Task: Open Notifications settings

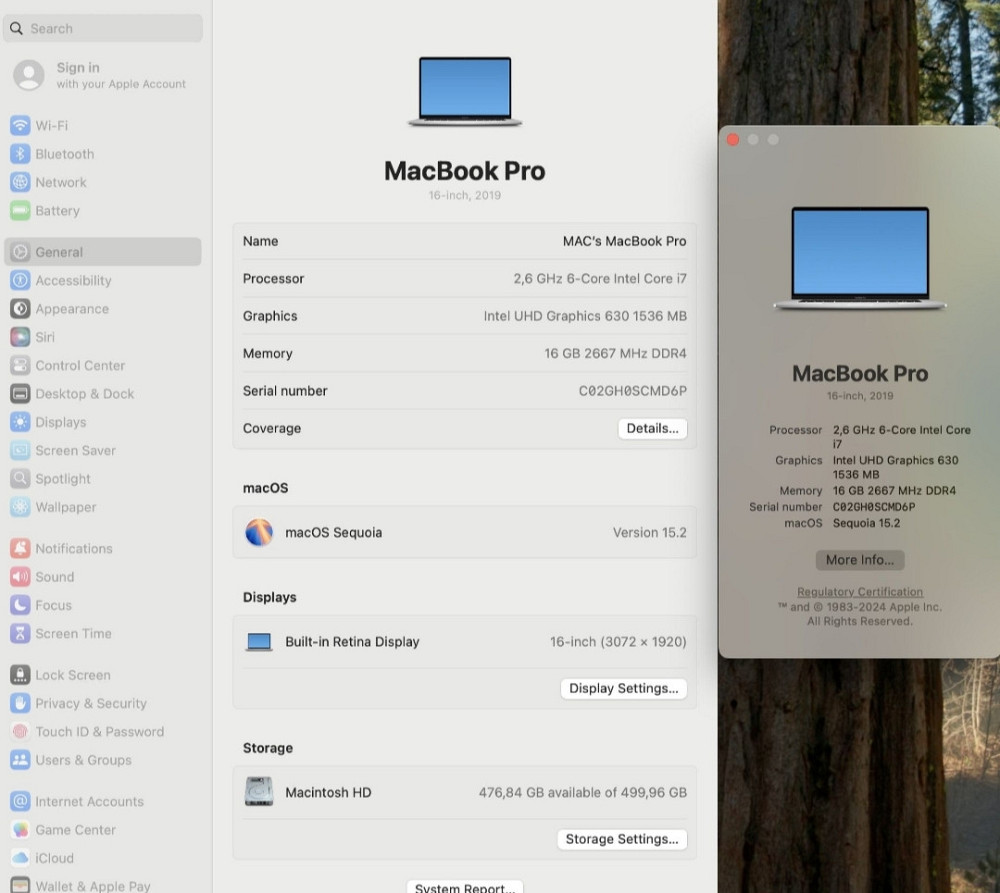Action: pos(75,548)
